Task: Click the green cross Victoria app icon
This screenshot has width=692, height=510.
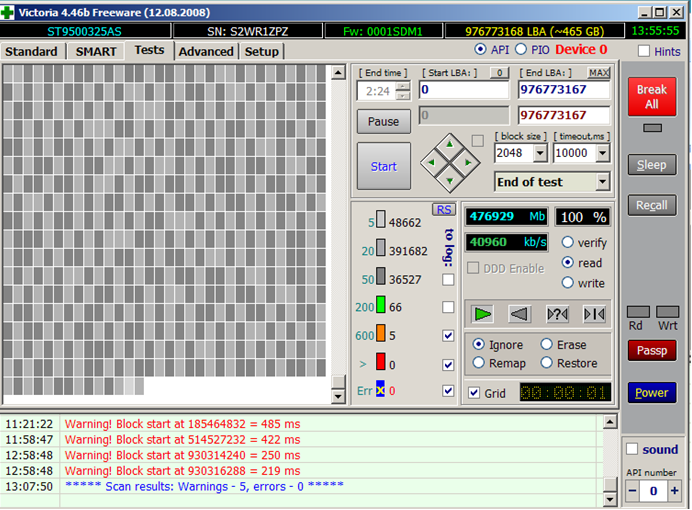Action: [x=7, y=12]
